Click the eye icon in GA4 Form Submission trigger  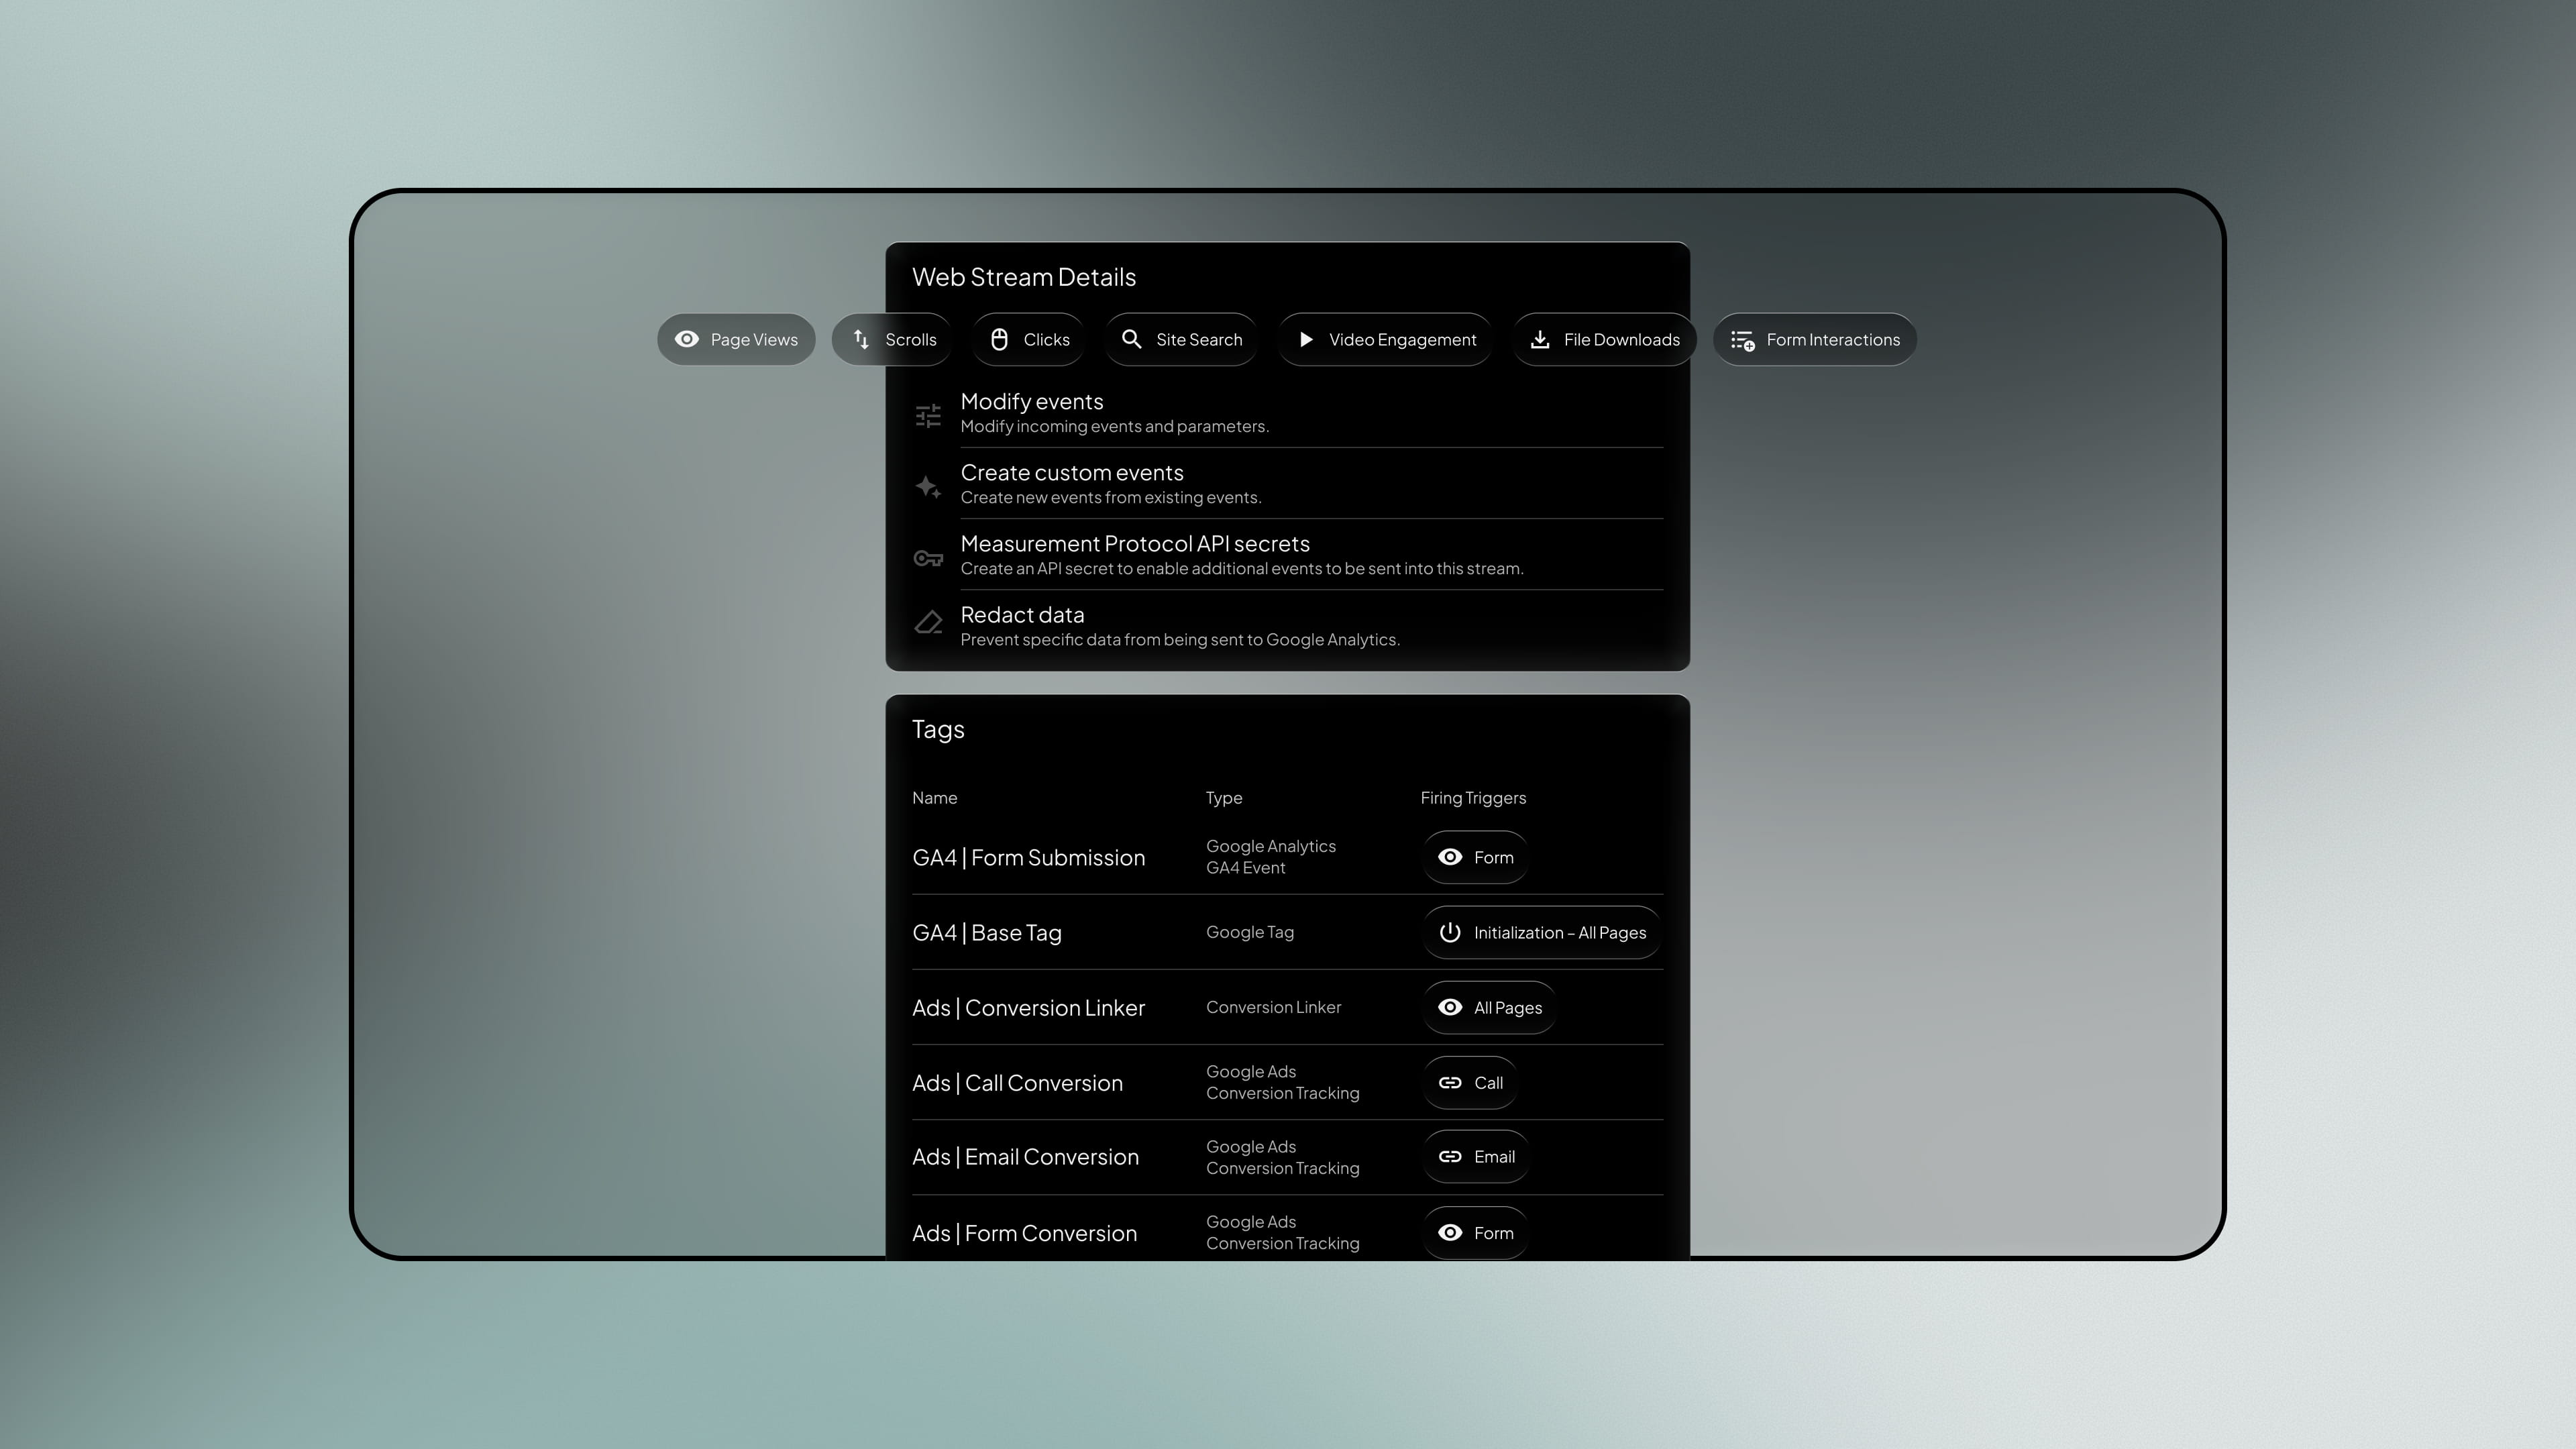pos(1450,857)
